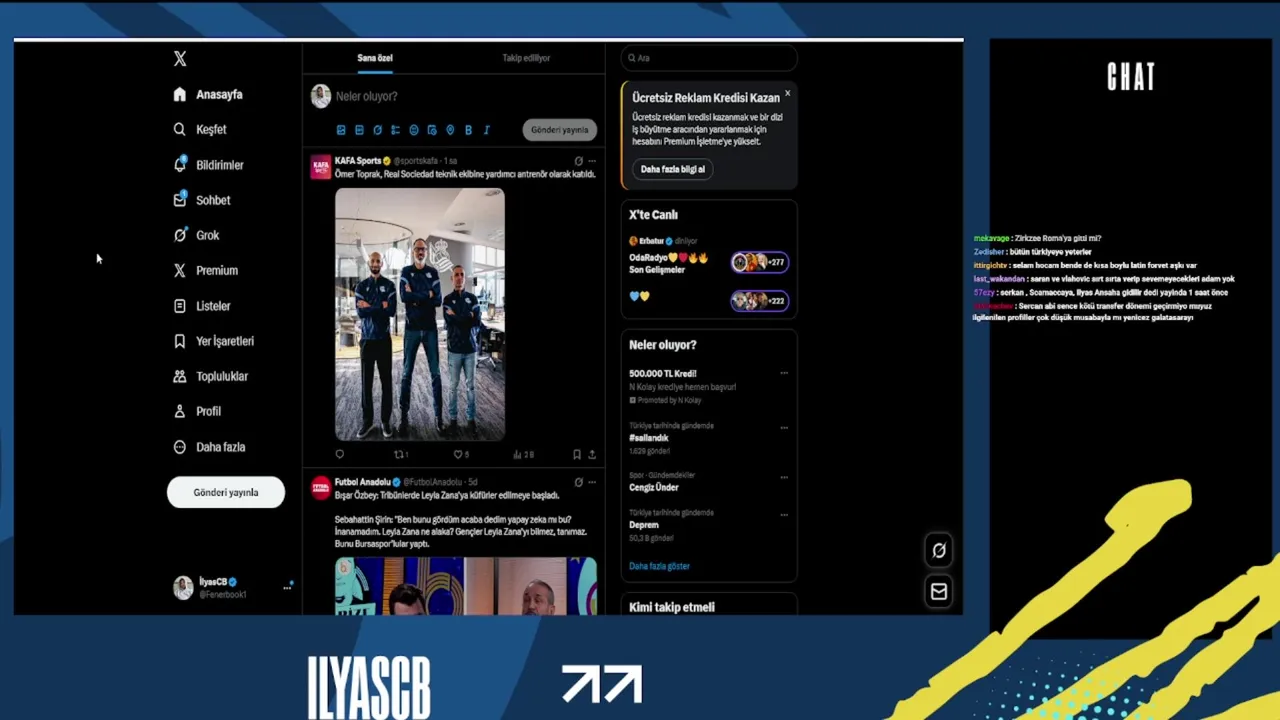The image size is (1280, 720).
Task: Toggle italic text formatting in the composer
Action: (486, 130)
